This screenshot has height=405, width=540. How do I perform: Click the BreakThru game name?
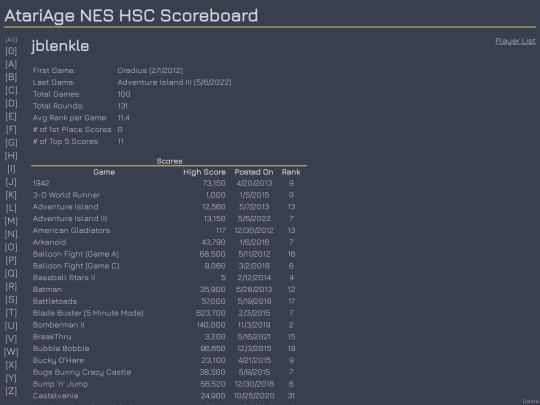point(52,336)
